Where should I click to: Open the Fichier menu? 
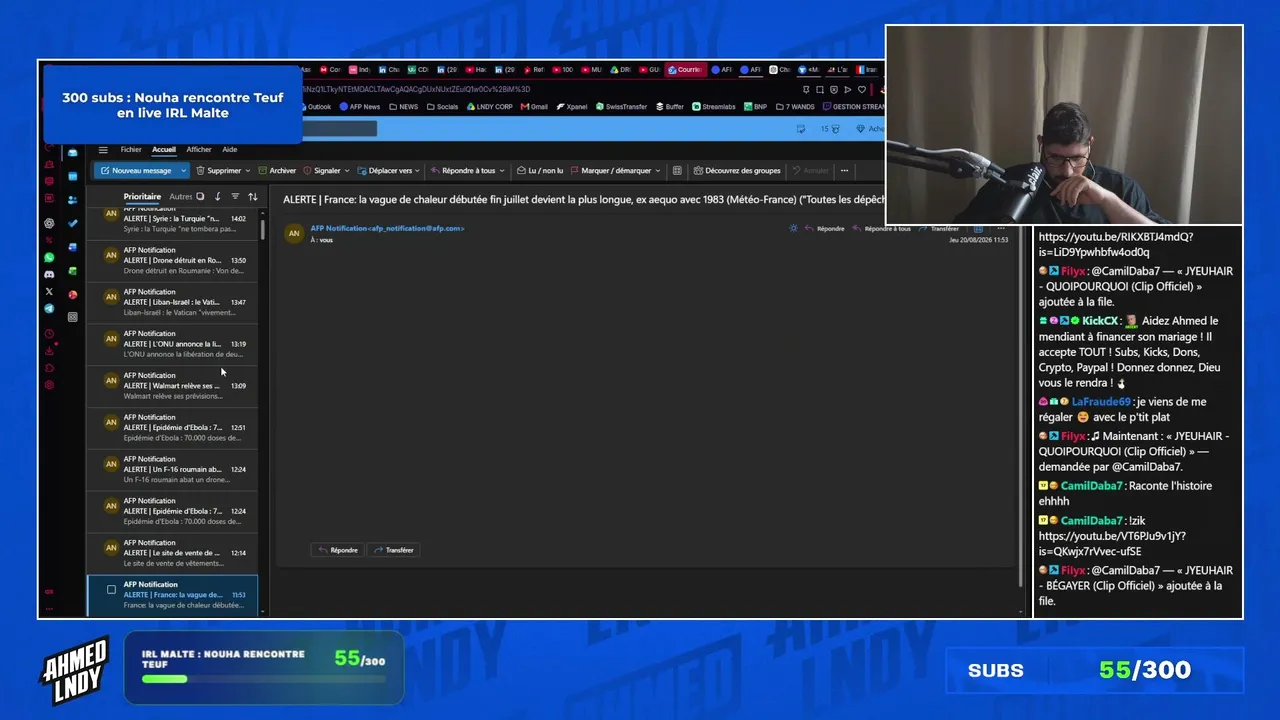coord(131,150)
